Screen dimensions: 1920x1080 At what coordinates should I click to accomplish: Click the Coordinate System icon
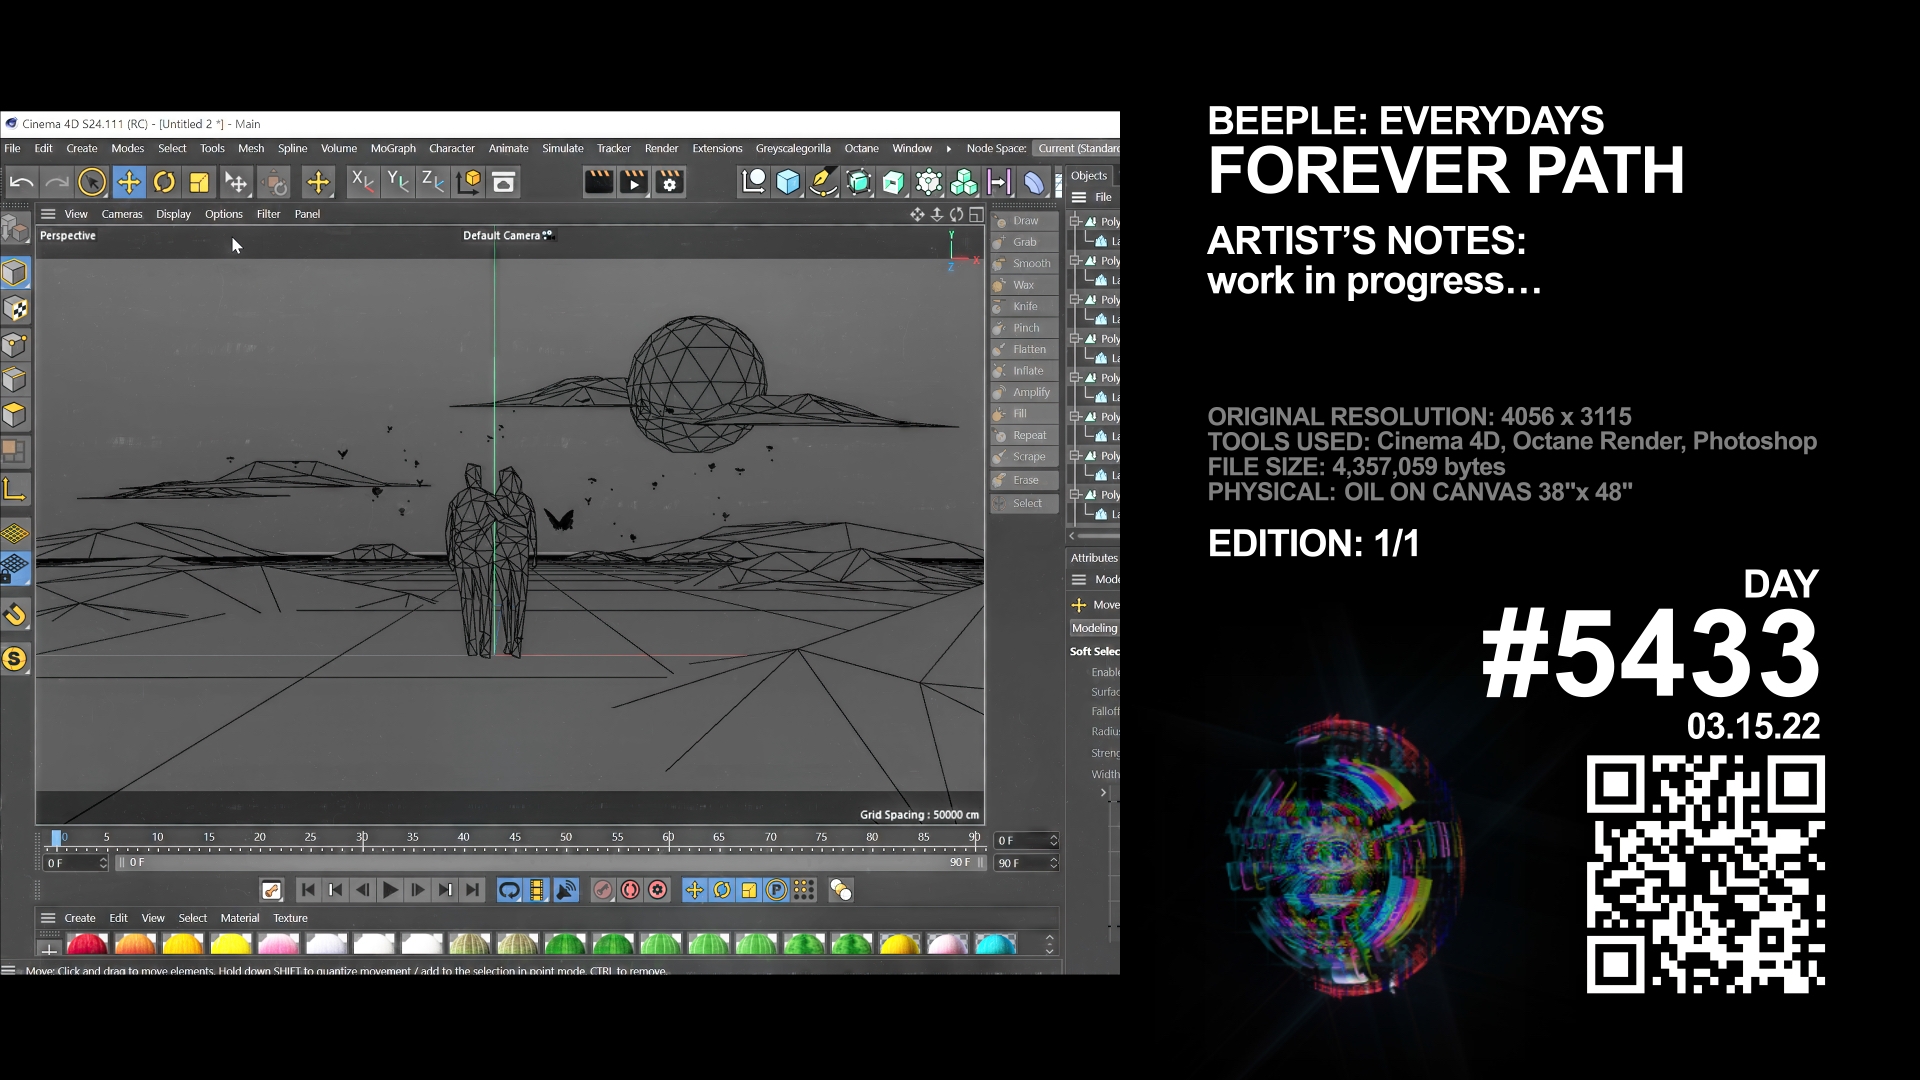point(469,182)
